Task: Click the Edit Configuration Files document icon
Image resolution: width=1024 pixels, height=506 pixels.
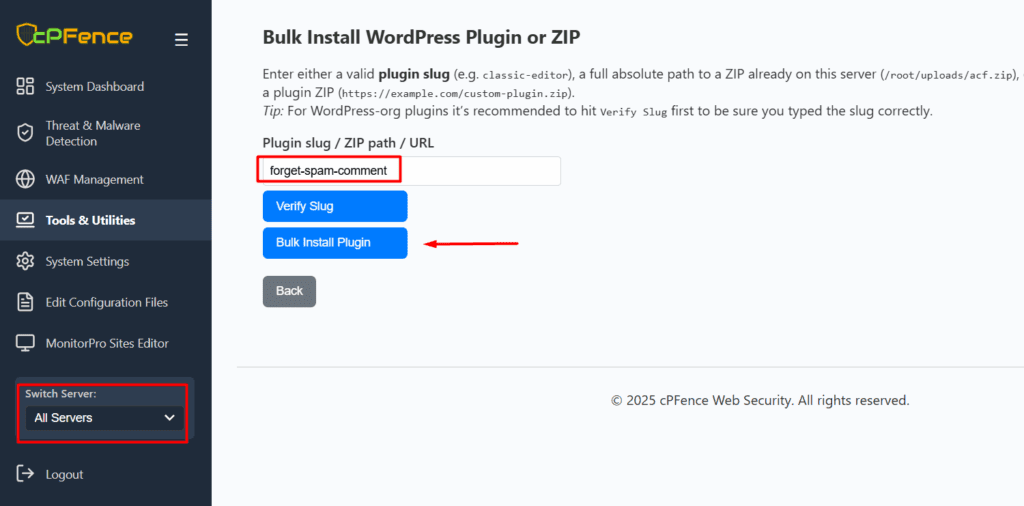Action: tap(26, 302)
